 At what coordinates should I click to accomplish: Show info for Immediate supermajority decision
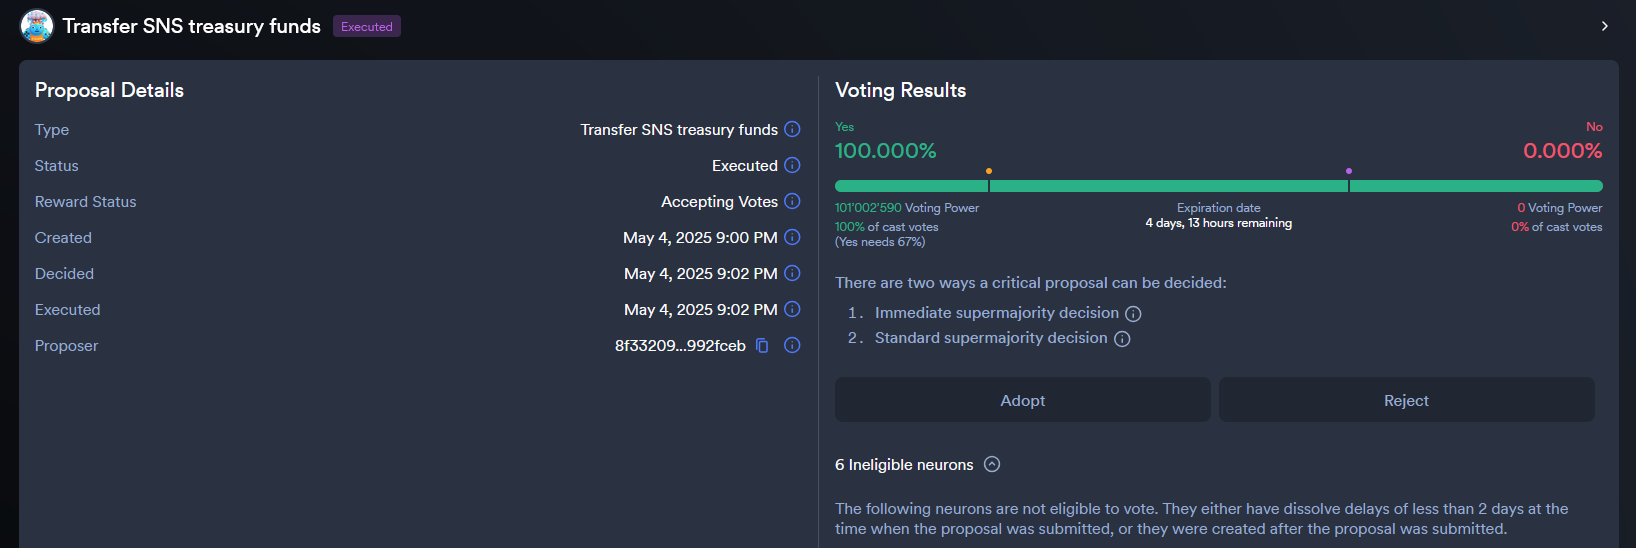1133,314
